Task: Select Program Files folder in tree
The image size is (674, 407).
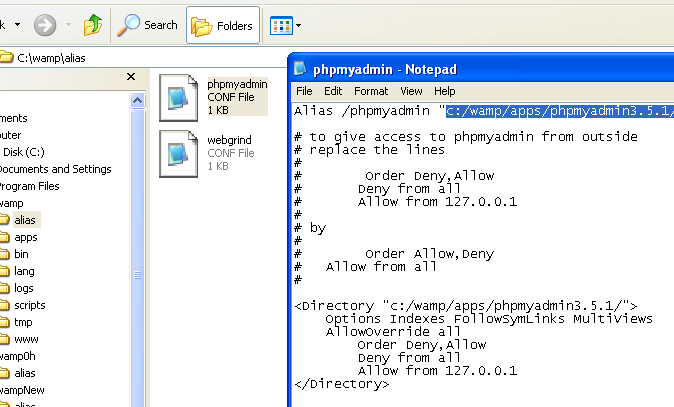Action: pos(29,186)
